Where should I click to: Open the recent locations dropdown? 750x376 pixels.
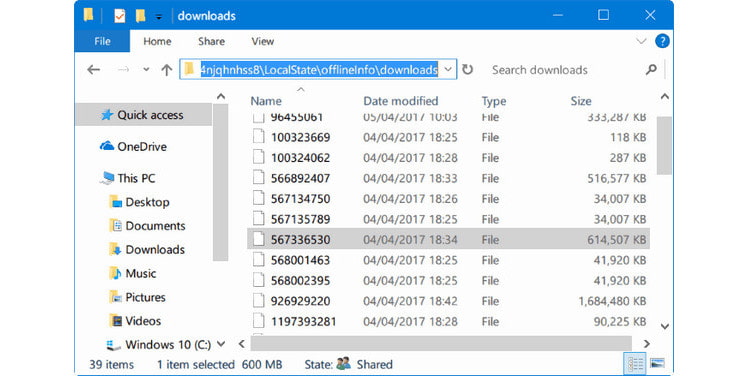coord(146,70)
